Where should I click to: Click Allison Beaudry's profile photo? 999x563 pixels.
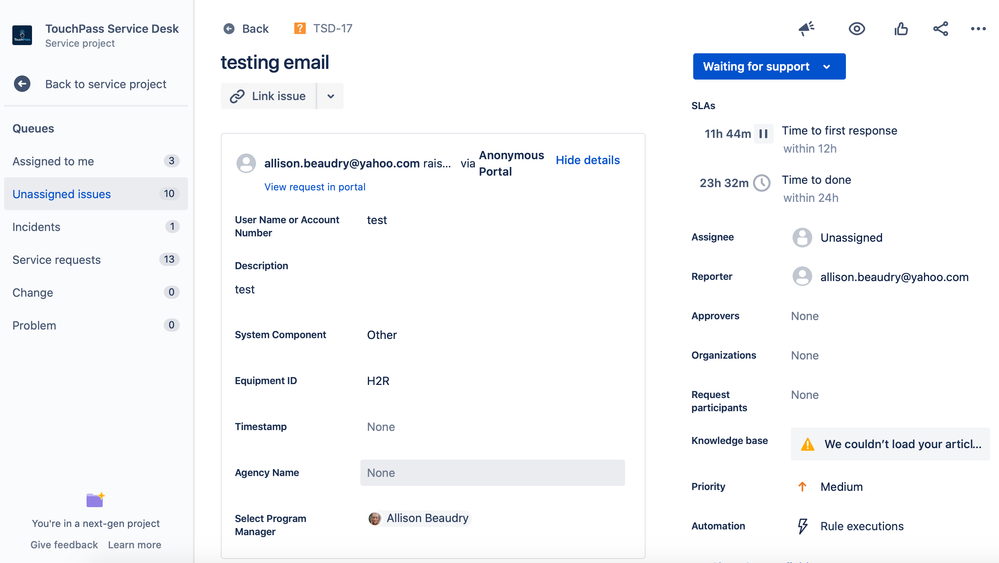(x=375, y=518)
